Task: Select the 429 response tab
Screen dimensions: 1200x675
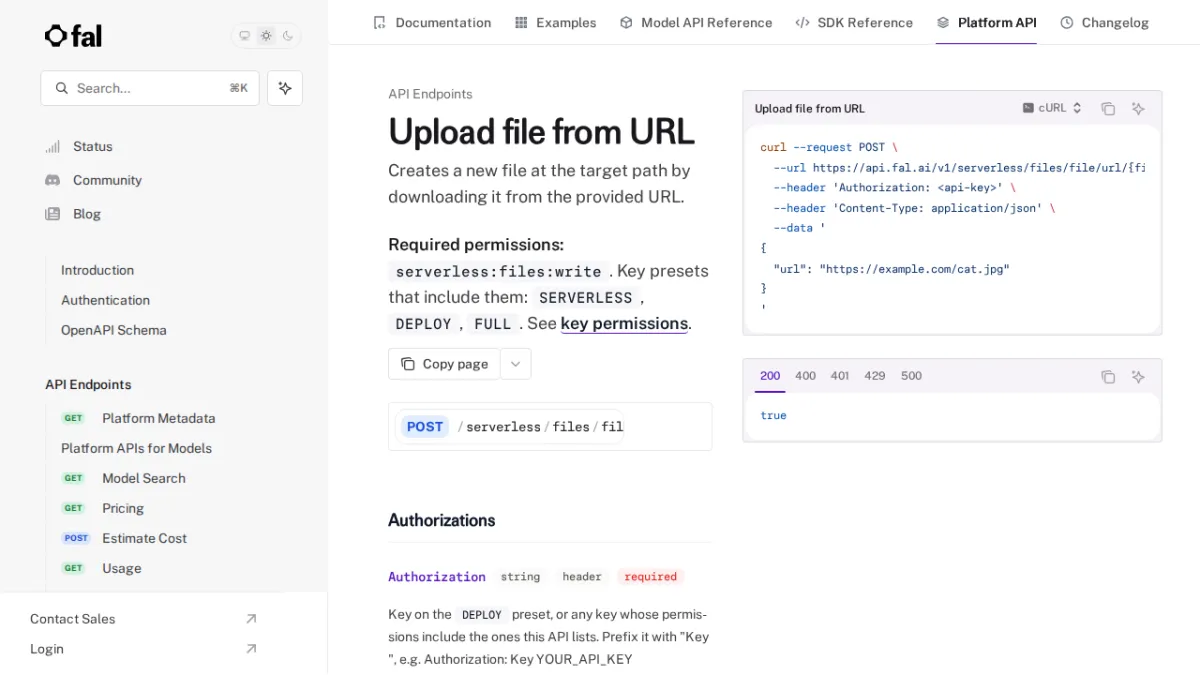Action: (x=875, y=376)
